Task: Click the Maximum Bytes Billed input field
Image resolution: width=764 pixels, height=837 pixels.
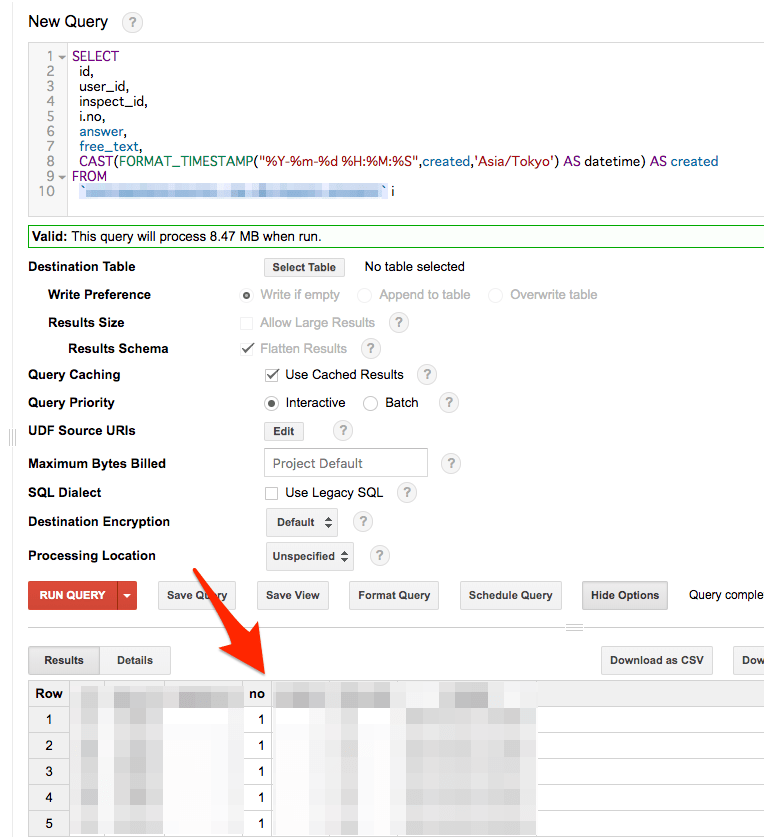Action: tap(345, 463)
